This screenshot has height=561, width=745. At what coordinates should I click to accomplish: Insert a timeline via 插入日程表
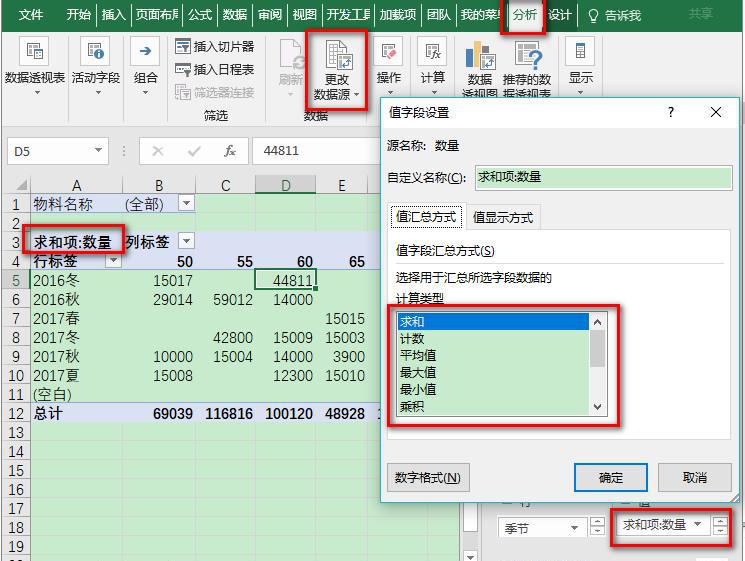pos(214,69)
